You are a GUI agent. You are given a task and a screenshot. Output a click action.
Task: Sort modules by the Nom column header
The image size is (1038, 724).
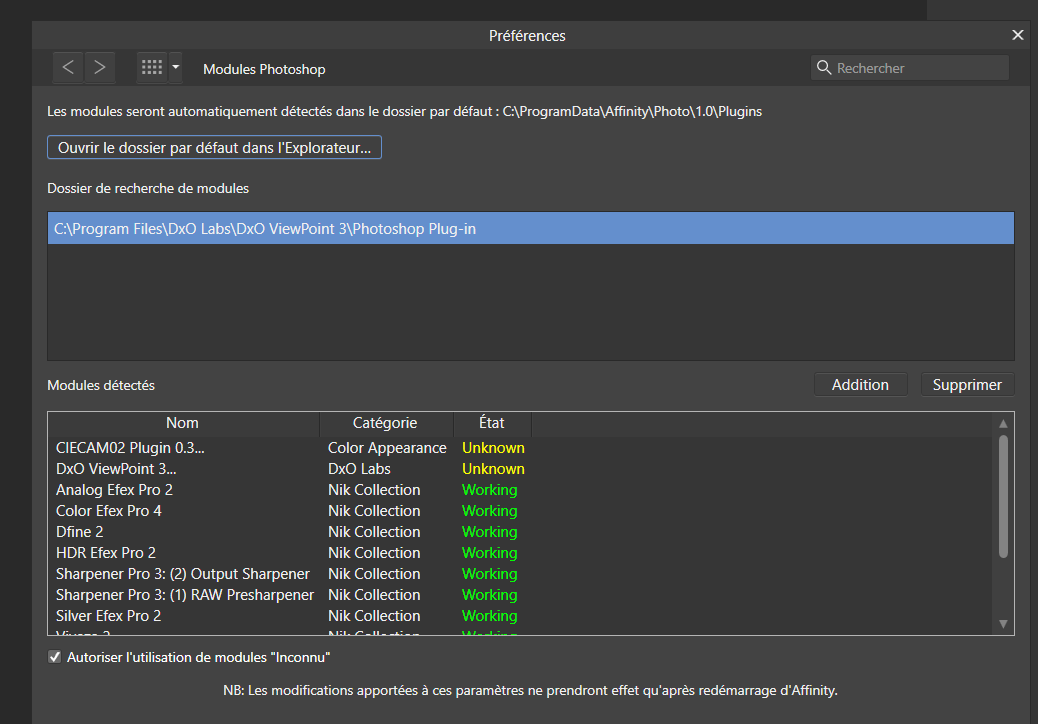[183, 423]
